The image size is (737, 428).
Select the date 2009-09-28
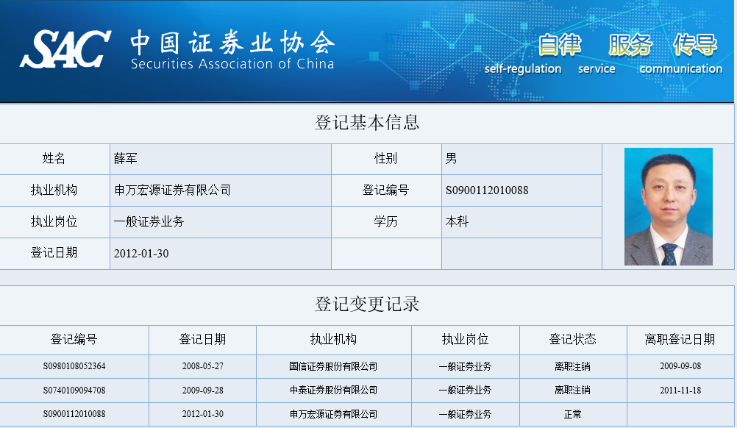click(203, 390)
